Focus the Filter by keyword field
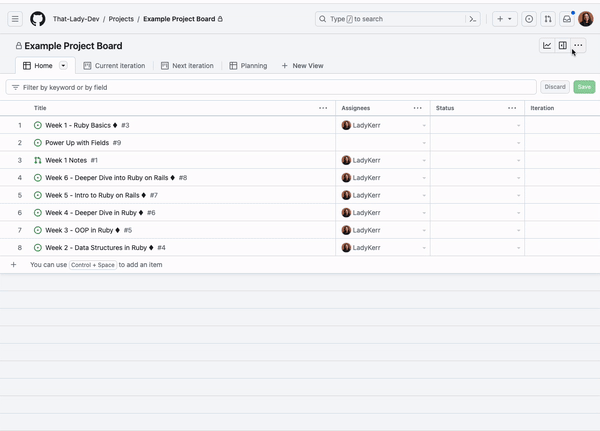 point(270,87)
